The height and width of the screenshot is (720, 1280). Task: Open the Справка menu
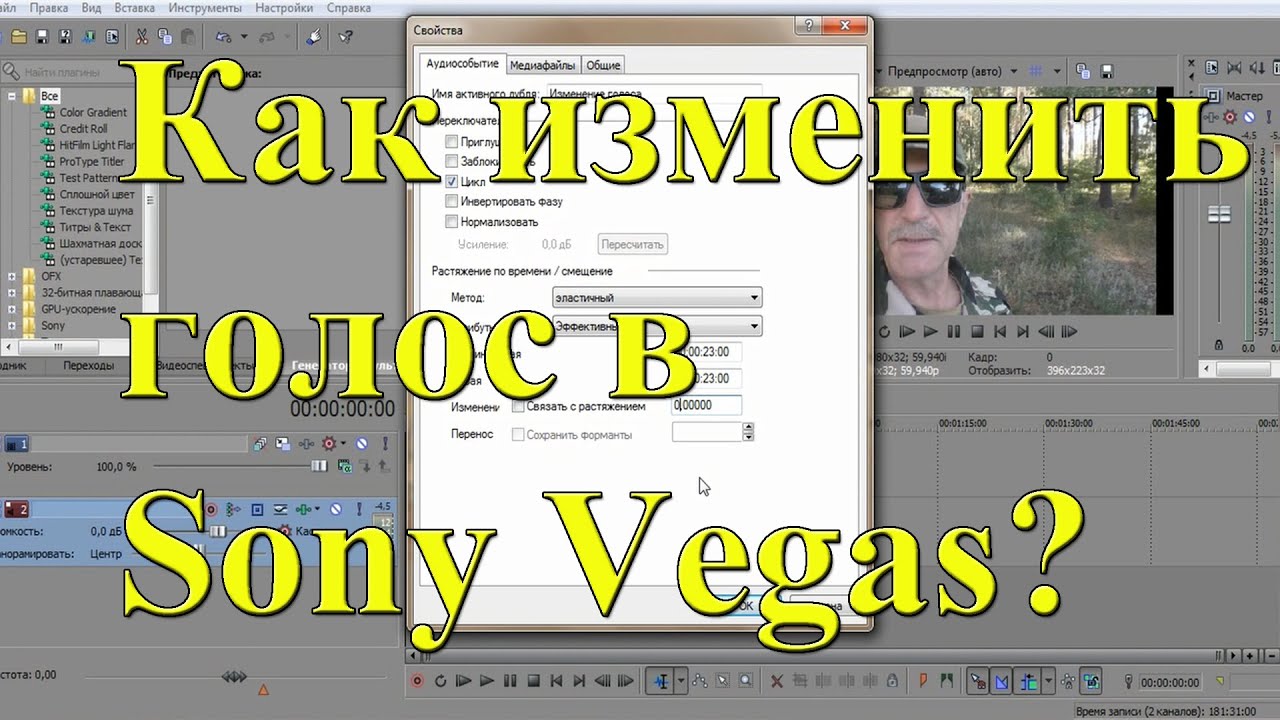click(x=349, y=8)
